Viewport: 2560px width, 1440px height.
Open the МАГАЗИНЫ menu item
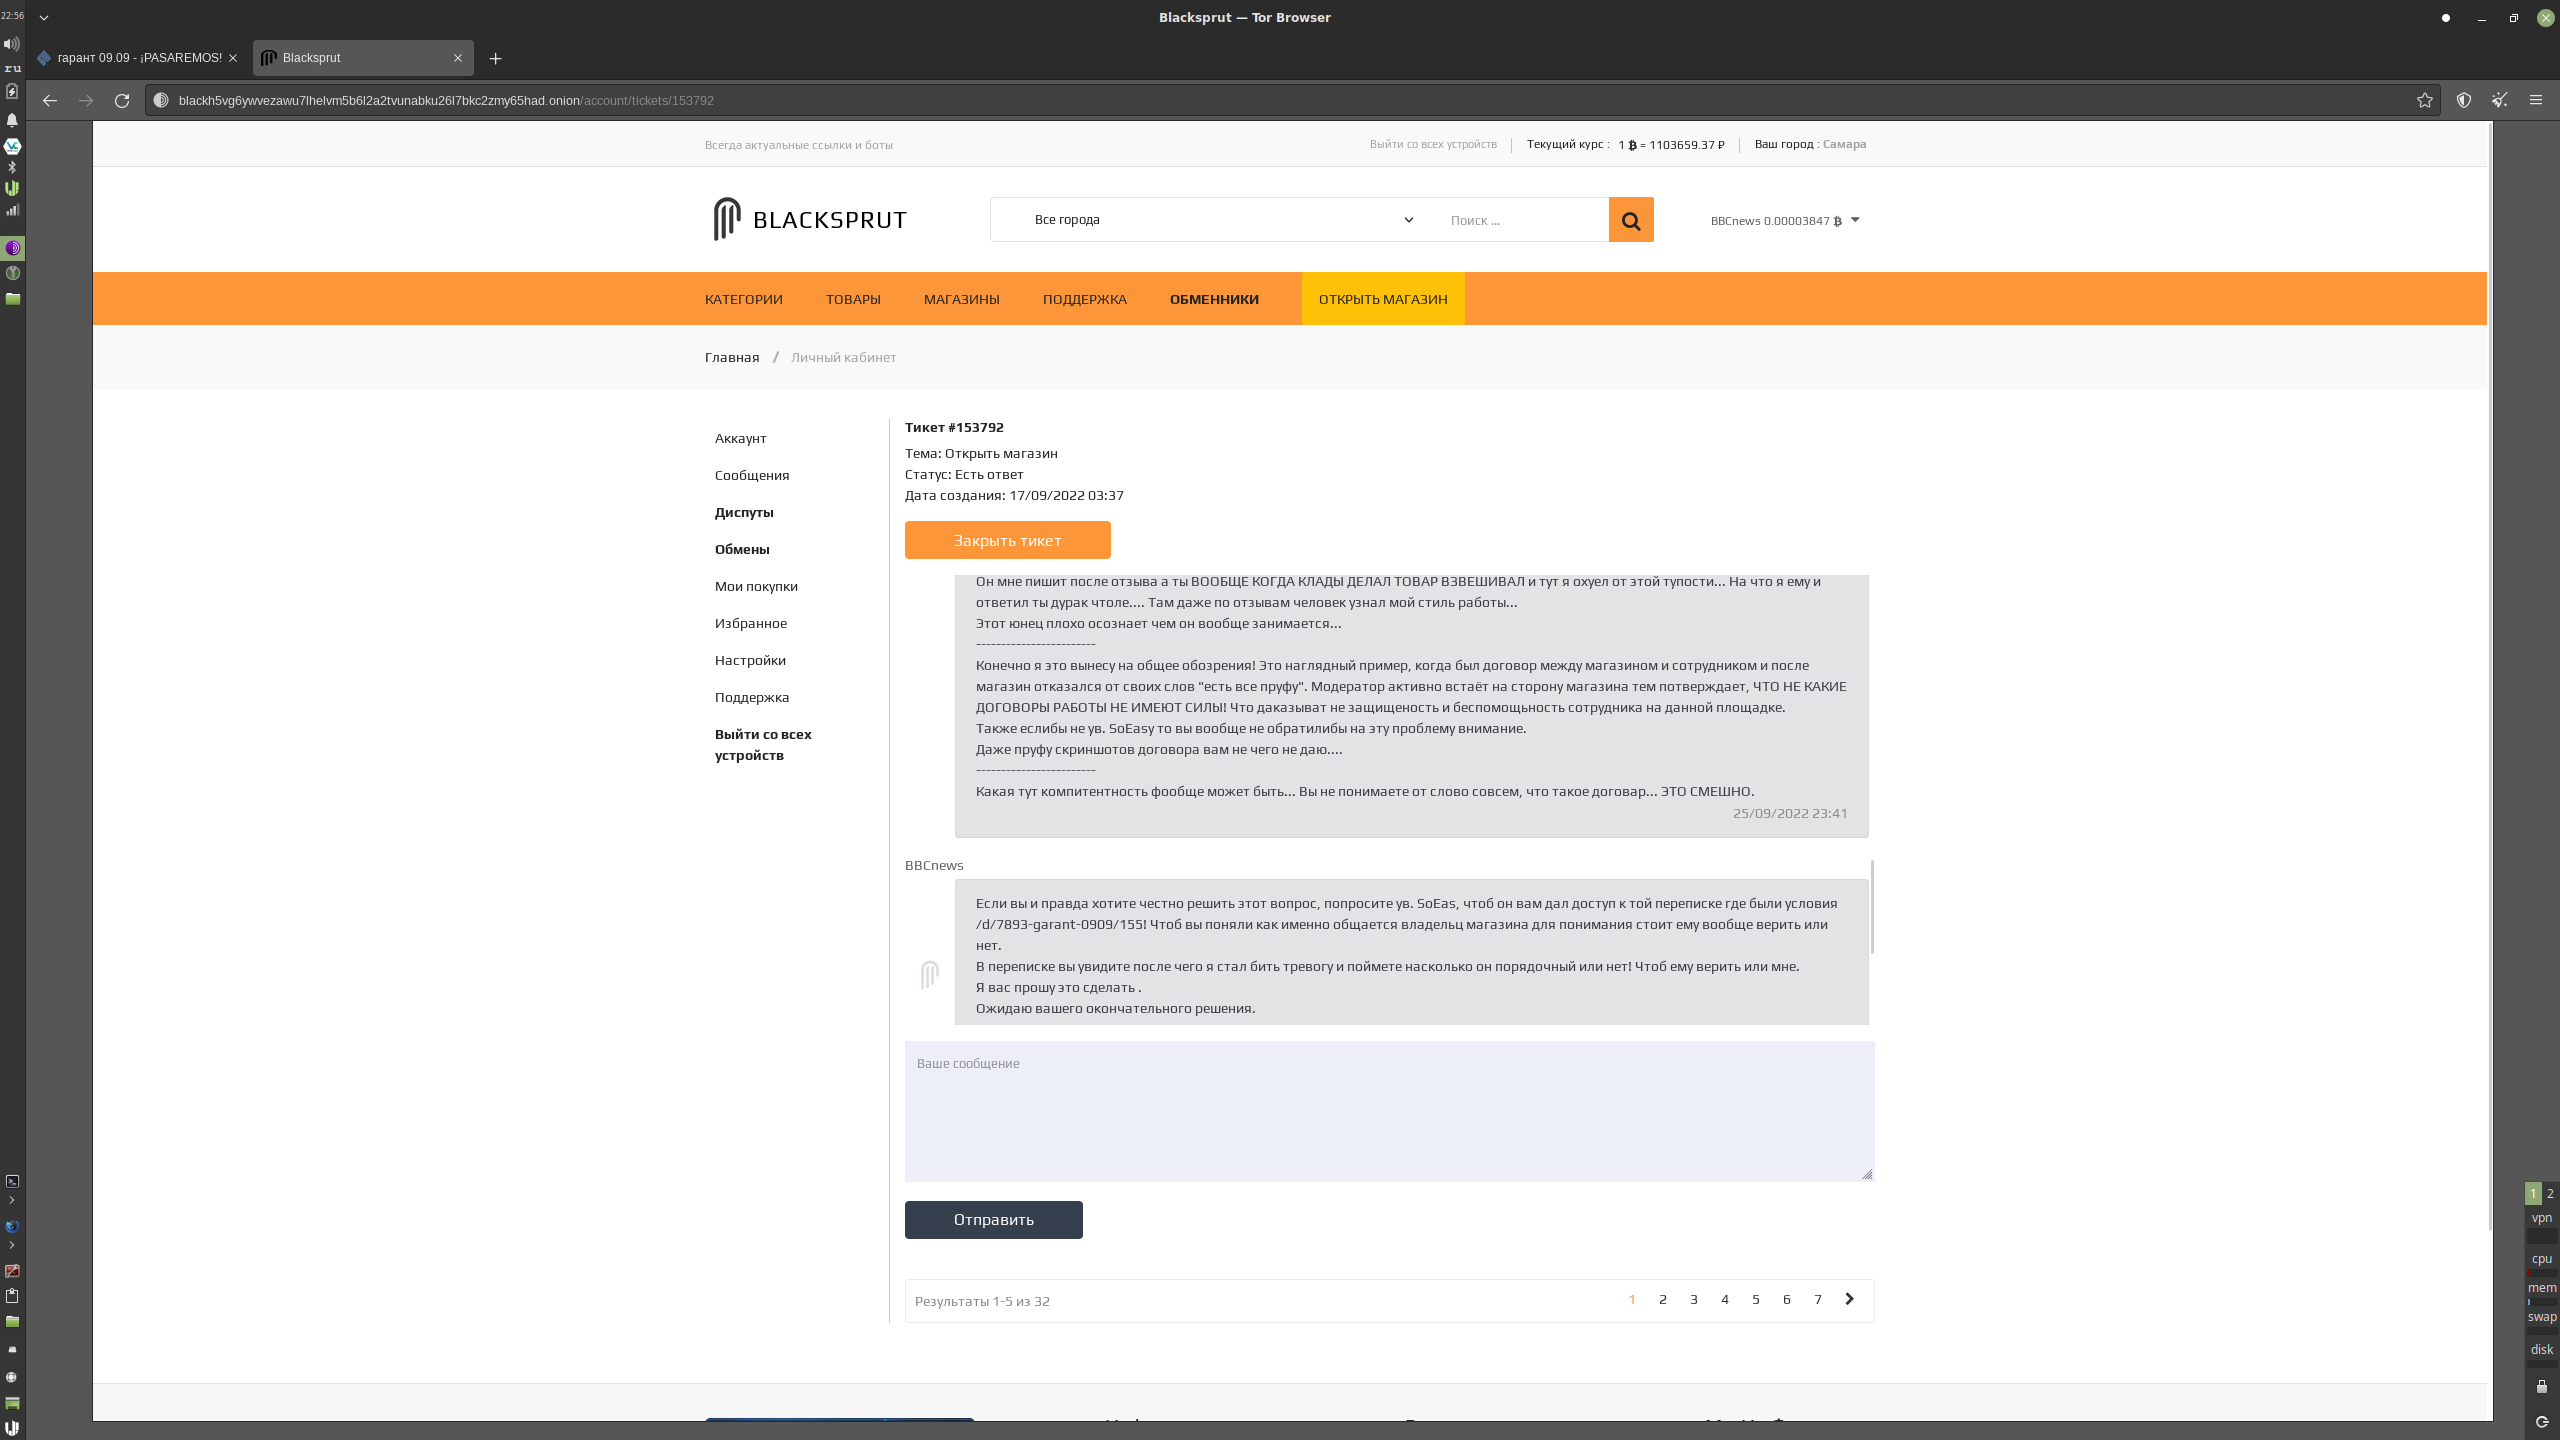tap(962, 299)
